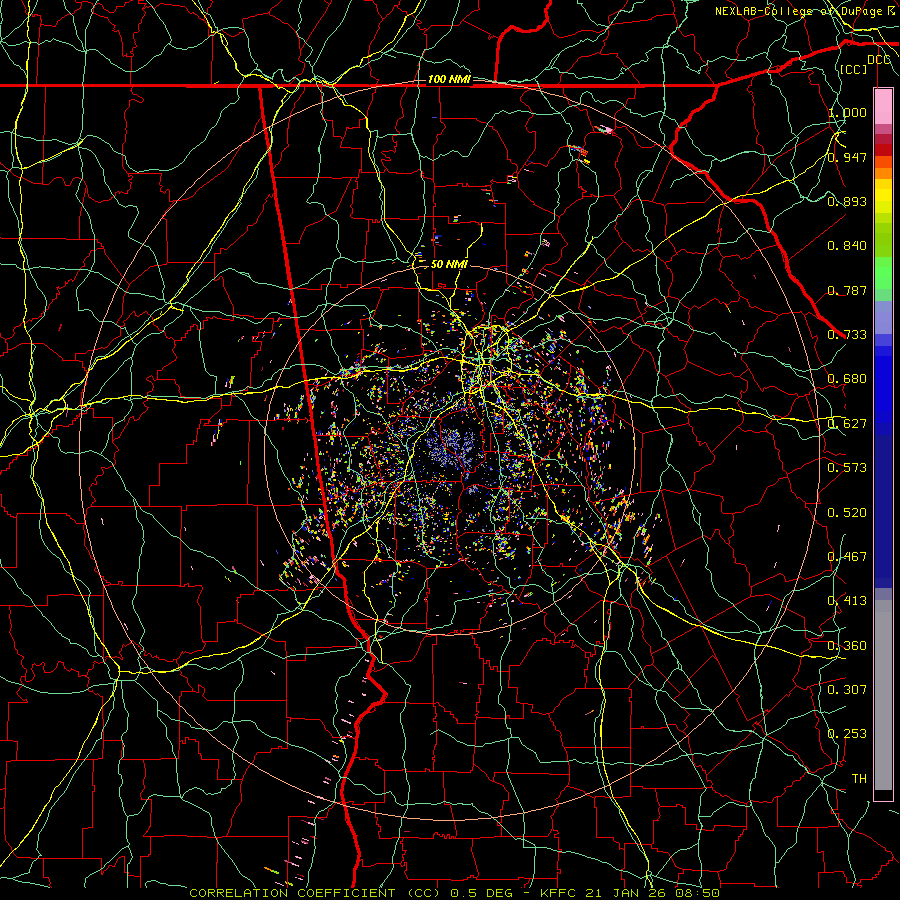
Task: Click the DCC label above the color scale
Action: coord(879,60)
